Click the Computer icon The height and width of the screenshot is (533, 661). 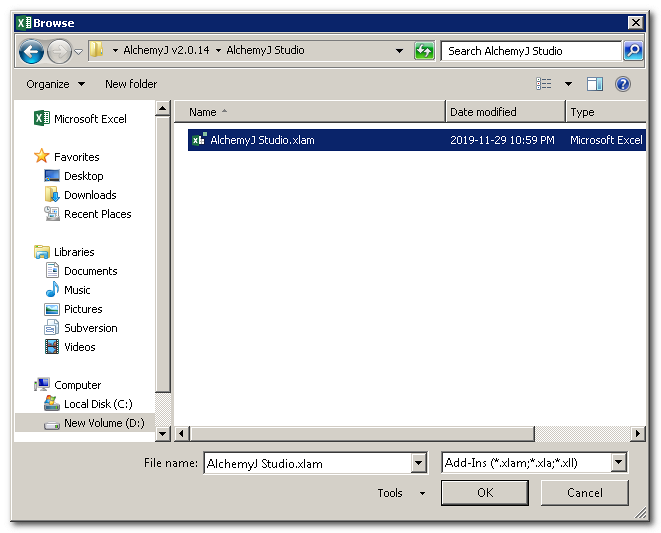click(x=42, y=384)
